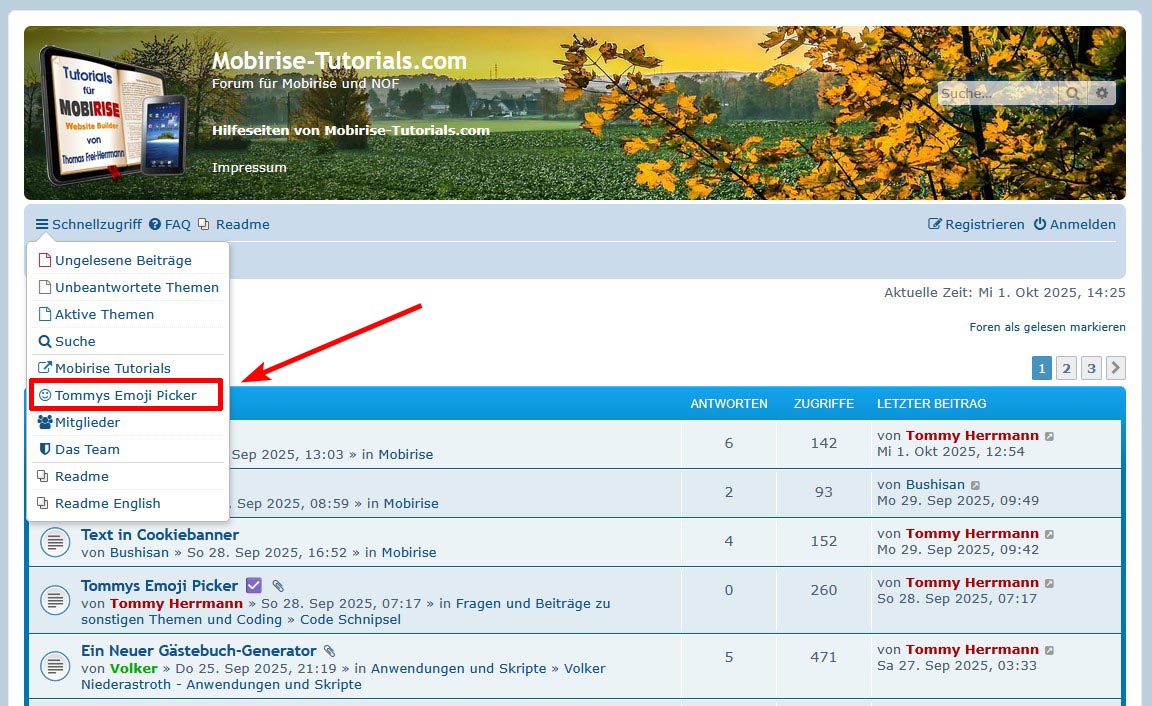Viewport: 1152px width, 706px height.
Task: Open Tommys Emoji Picker topic title
Action: [x=159, y=586]
